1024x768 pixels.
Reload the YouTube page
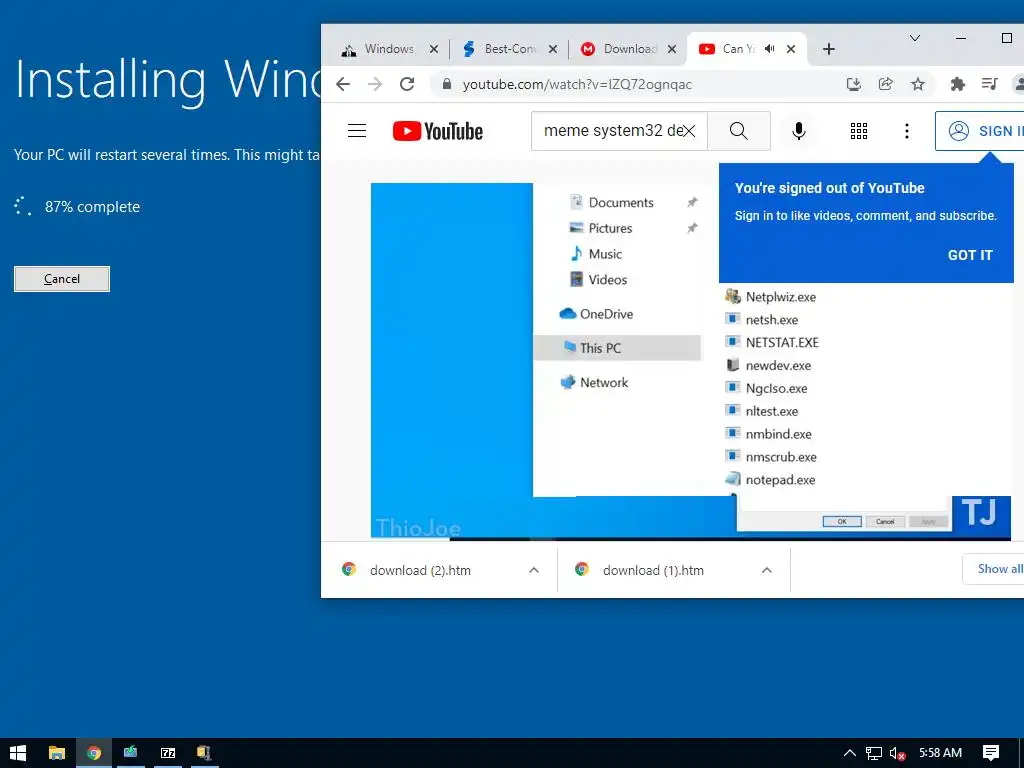coord(407,84)
